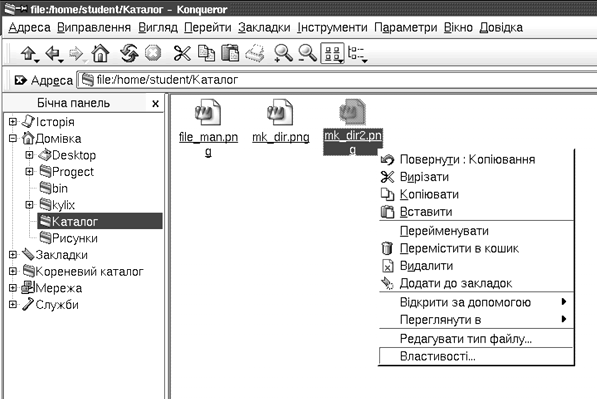The height and width of the screenshot is (399, 597).
Task: Expand the Progect folder node
Action: tap(29, 172)
